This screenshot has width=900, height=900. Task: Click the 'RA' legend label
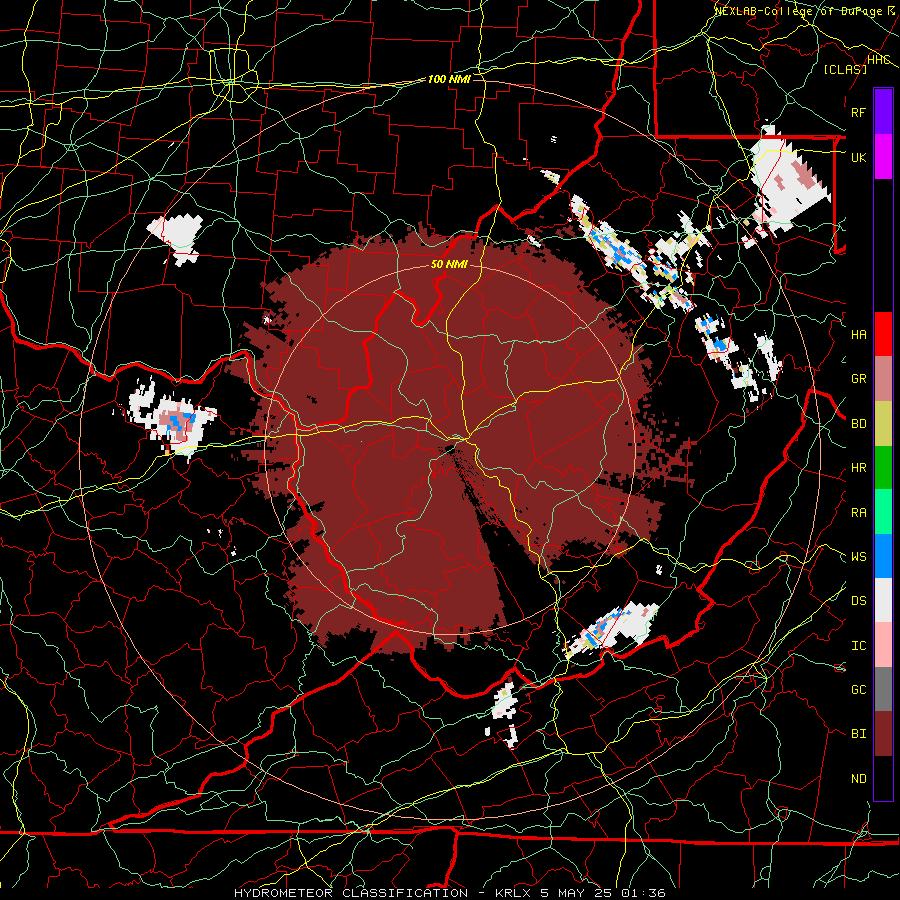point(858,513)
